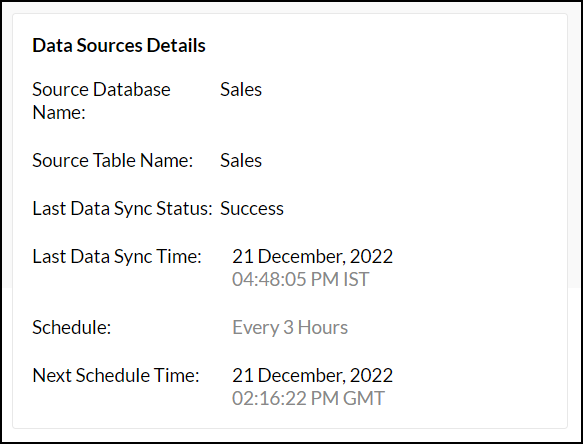Image resolution: width=583 pixels, height=444 pixels.
Task: Select the Source Database Name label
Action: click(x=101, y=101)
